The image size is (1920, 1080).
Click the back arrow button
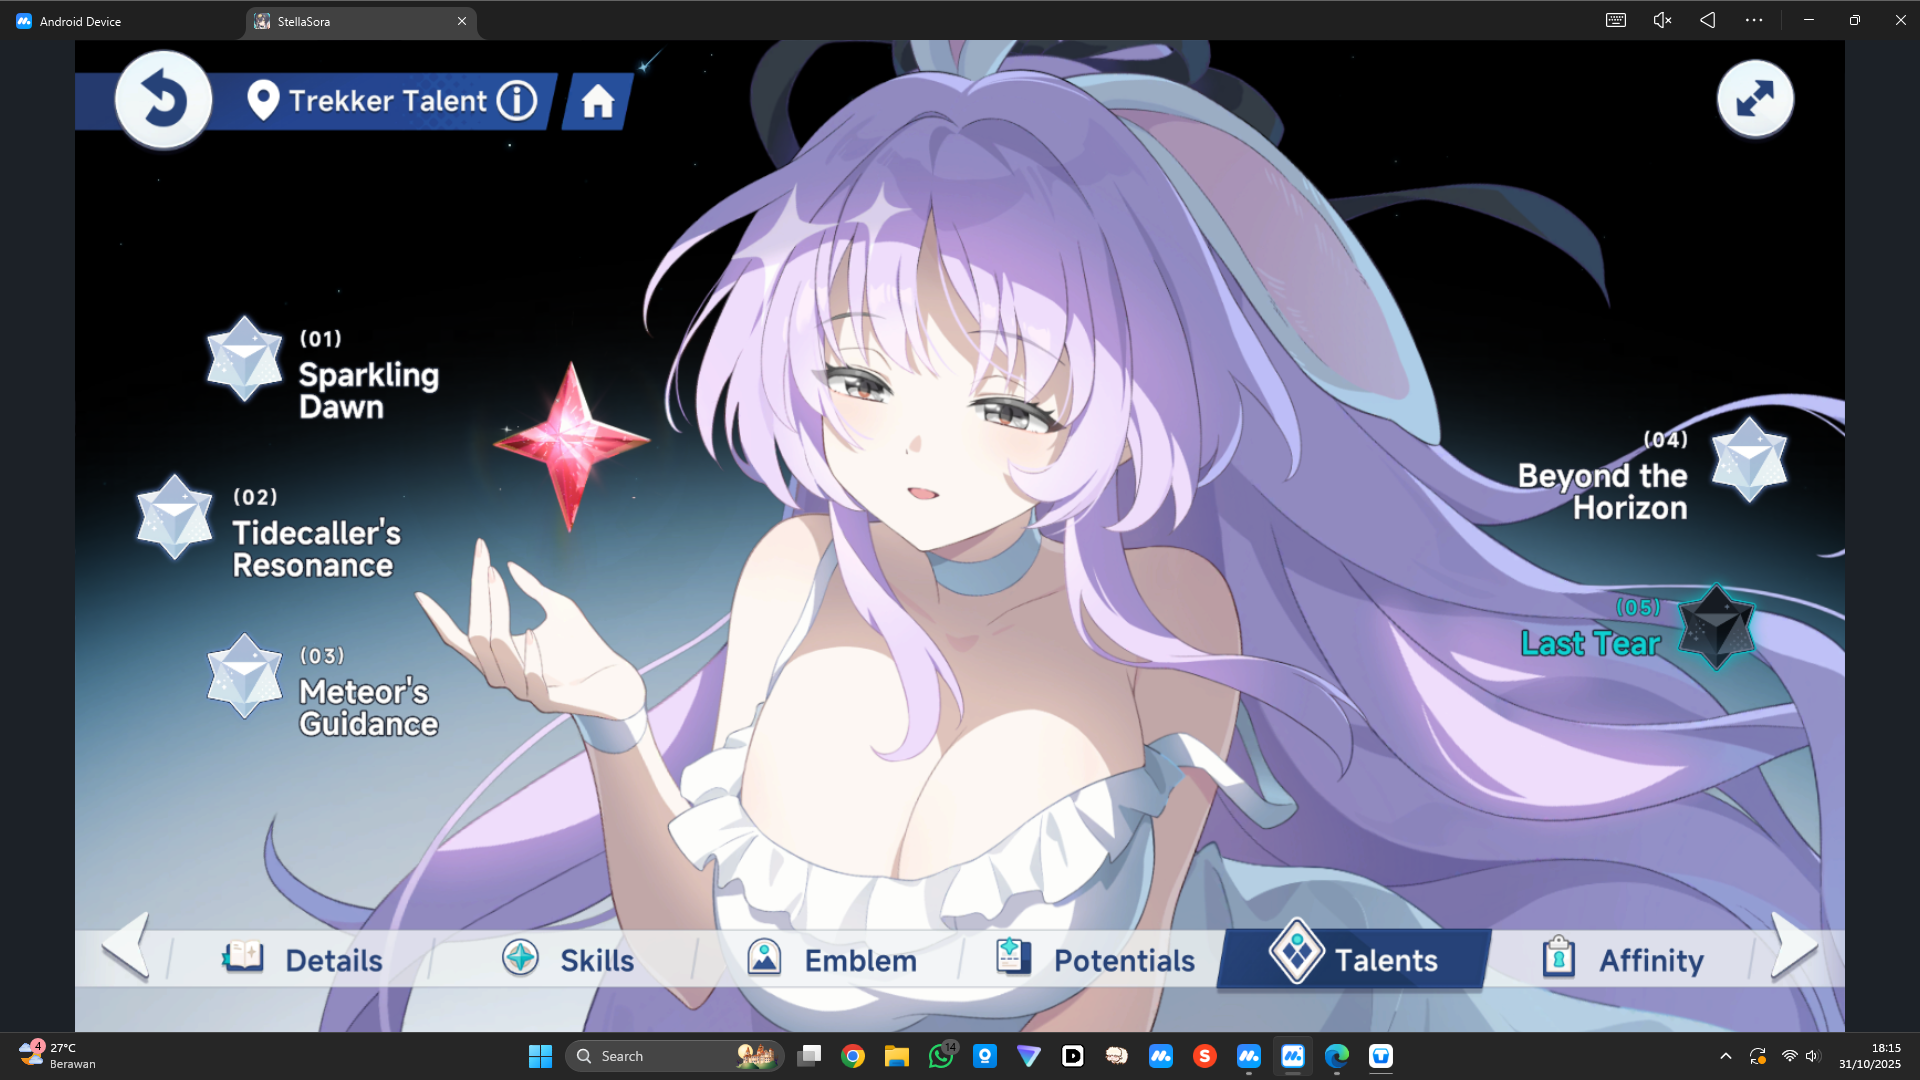163,100
